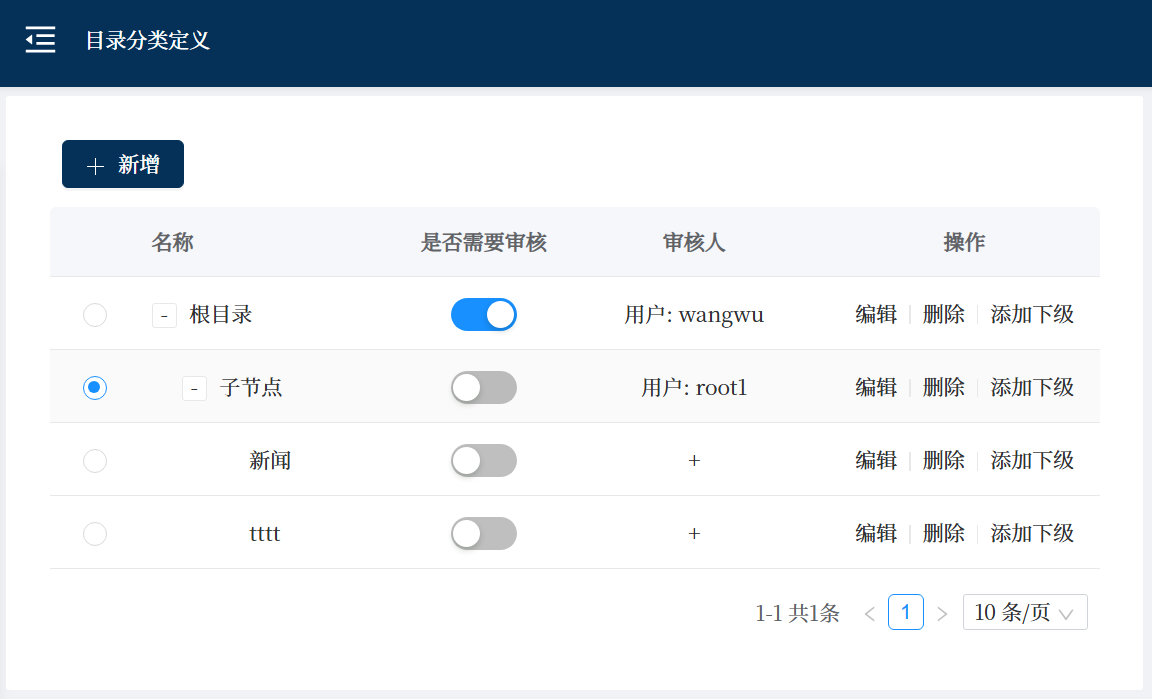Disable the review toggle for 根目录
Screen dimensions: 1152x699
pos(484,314)
